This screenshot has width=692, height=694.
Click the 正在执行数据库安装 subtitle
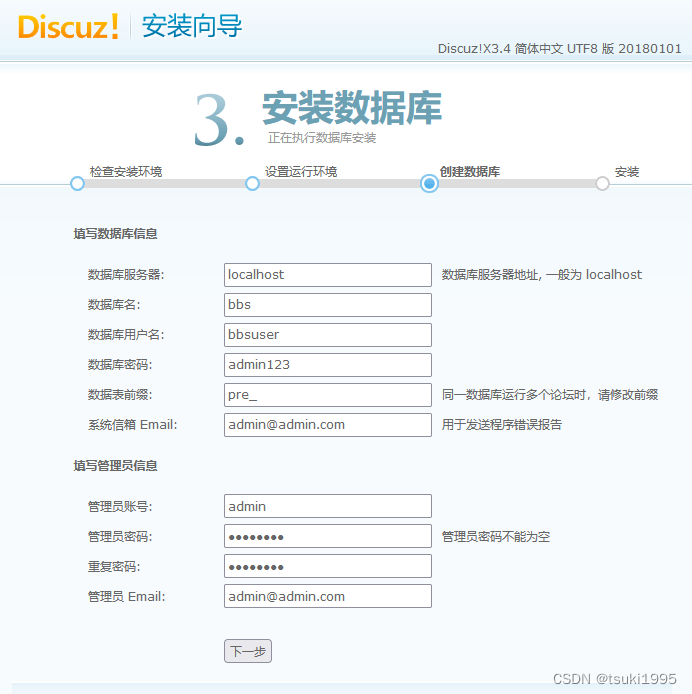[x=322, y=138]
